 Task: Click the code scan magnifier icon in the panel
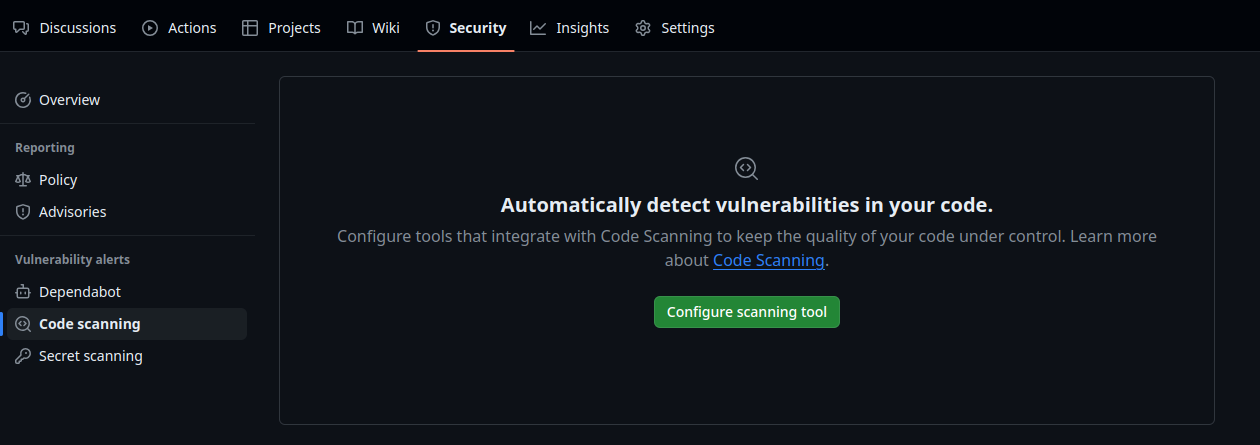pyautogui.click(x=747, y=168)
